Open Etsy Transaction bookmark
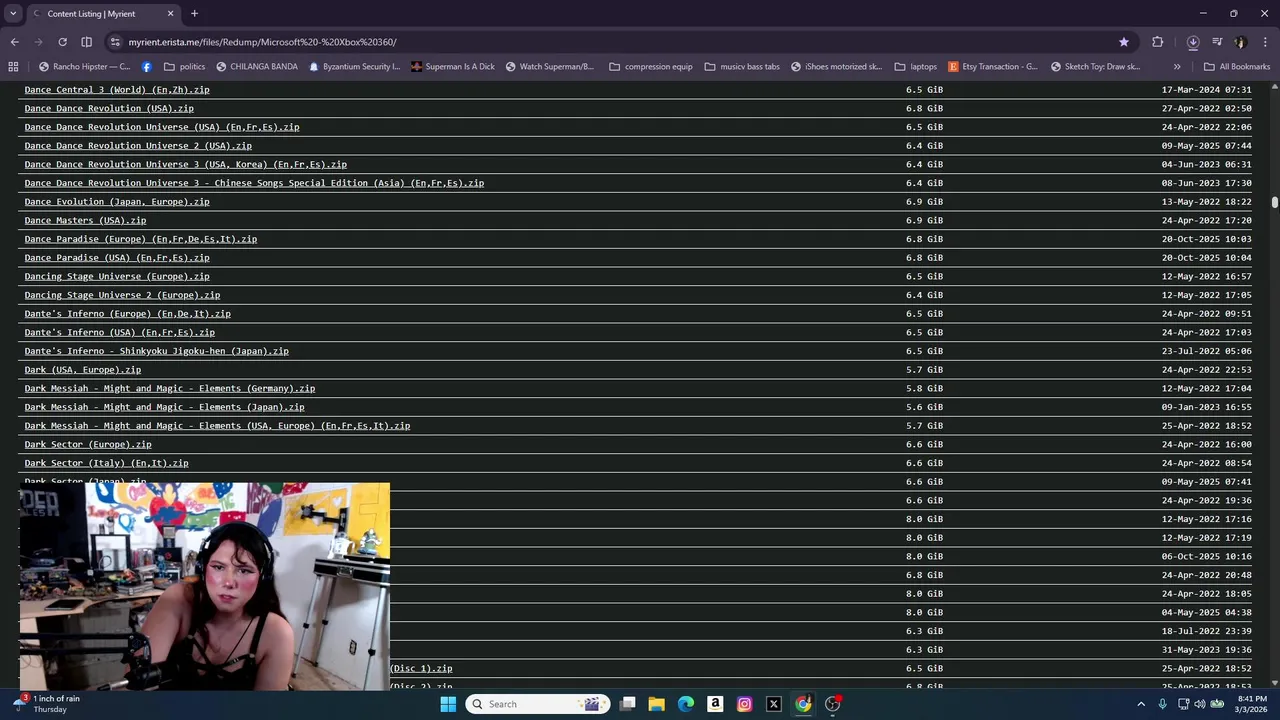Image resolution: width=1280 pixels, height=720 pixels. pyautogui.click(x=993, y=67)
